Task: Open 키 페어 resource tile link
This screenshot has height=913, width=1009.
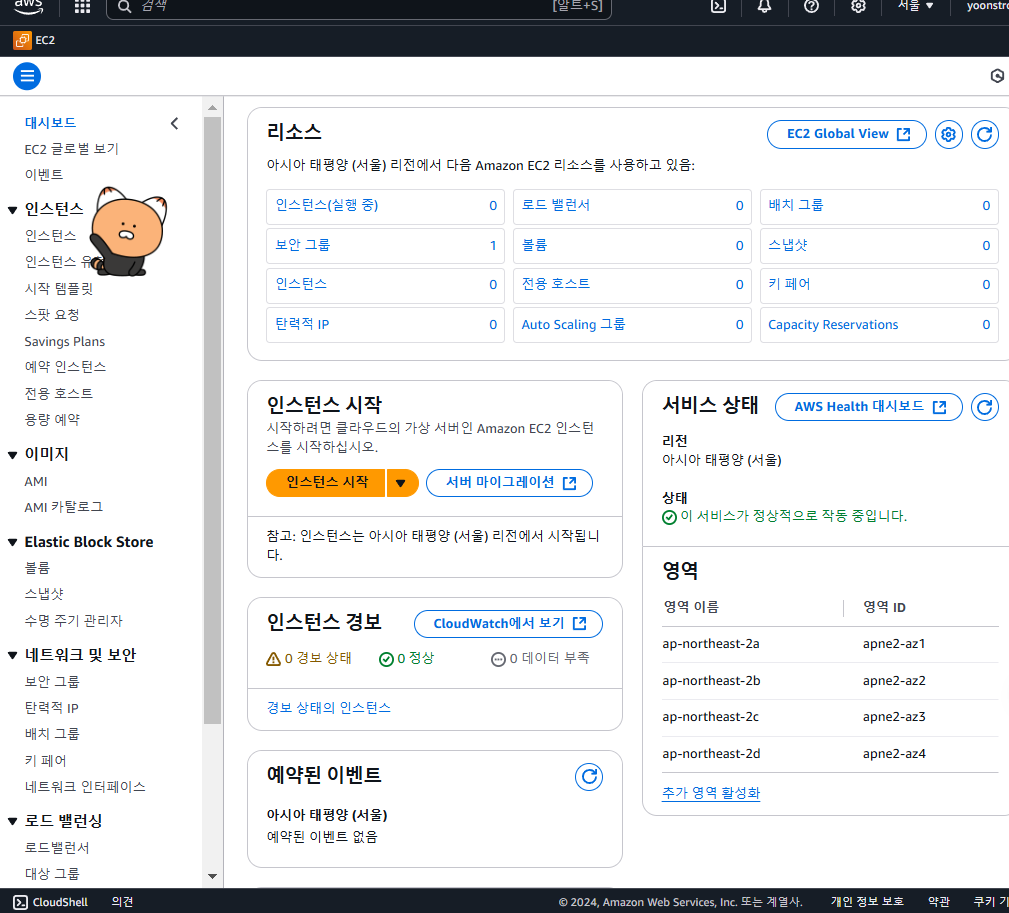Action: point(789,284)
